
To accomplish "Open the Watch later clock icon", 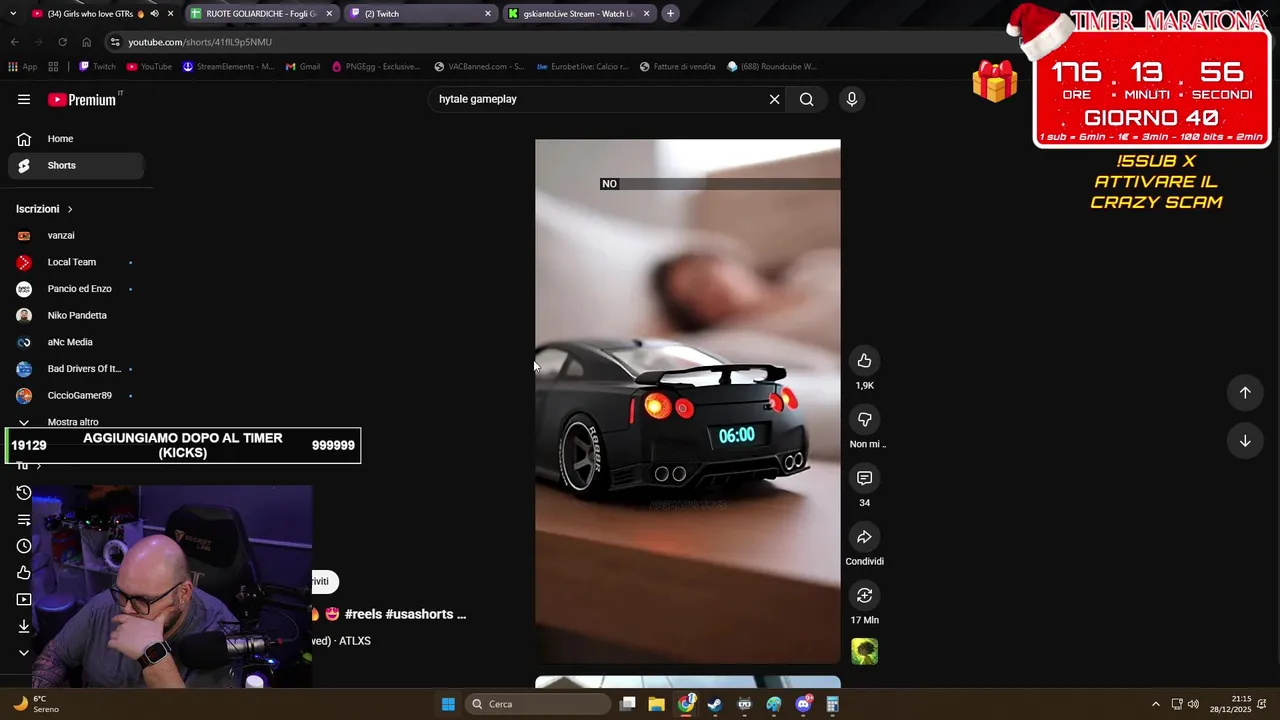I will click(24, 546).
